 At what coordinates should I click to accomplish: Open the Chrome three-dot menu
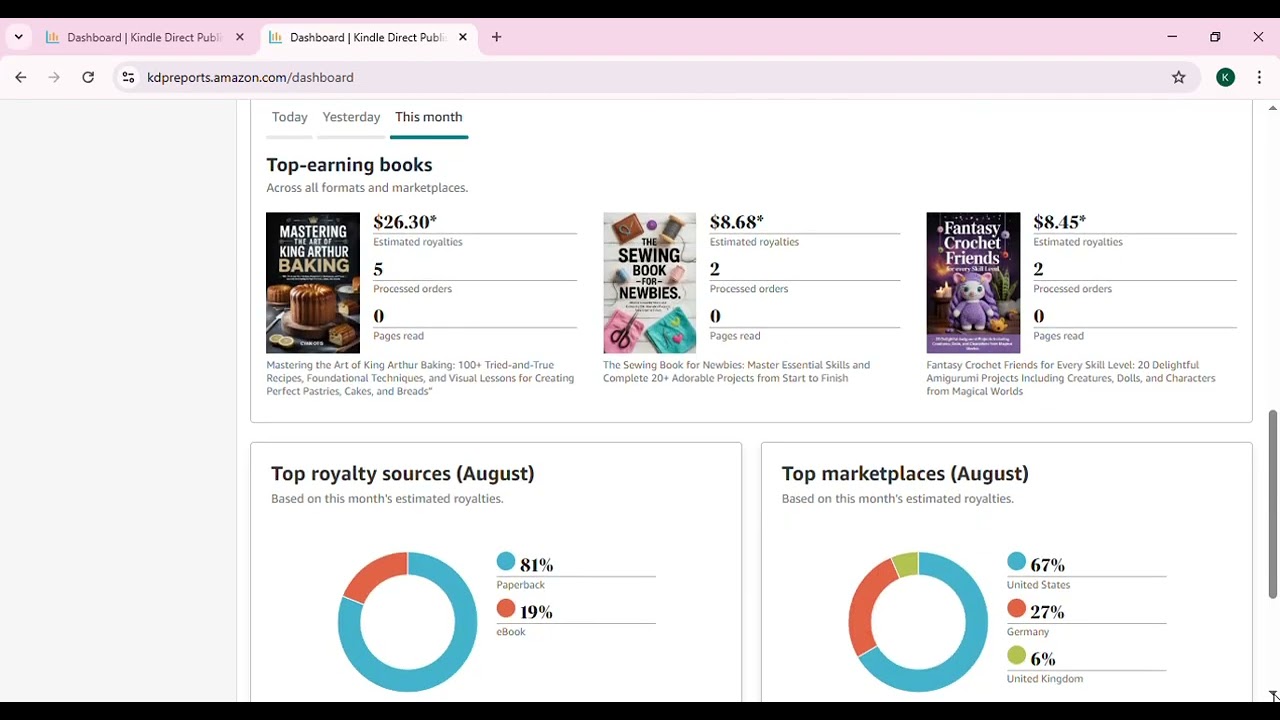[1260, 77]
